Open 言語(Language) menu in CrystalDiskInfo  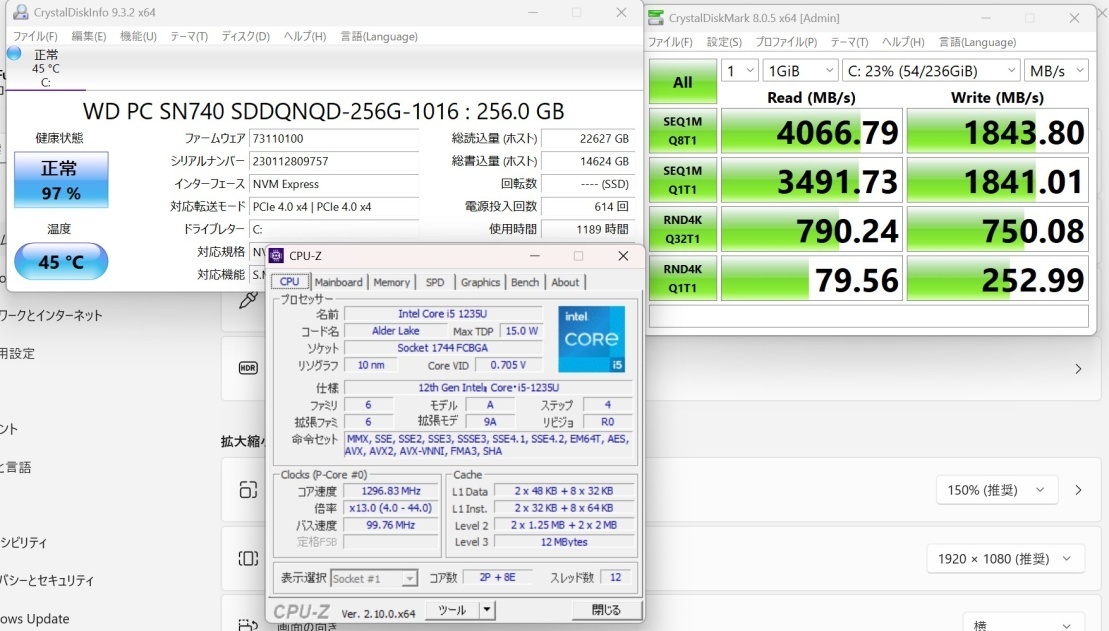point(379,36)
